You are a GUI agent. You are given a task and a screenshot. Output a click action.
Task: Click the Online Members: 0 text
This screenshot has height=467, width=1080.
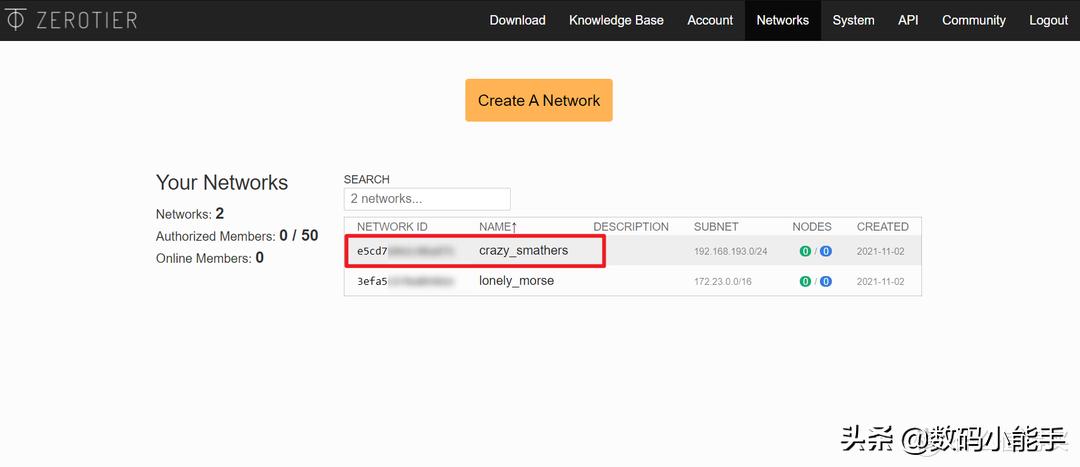[x=210, y=258]
